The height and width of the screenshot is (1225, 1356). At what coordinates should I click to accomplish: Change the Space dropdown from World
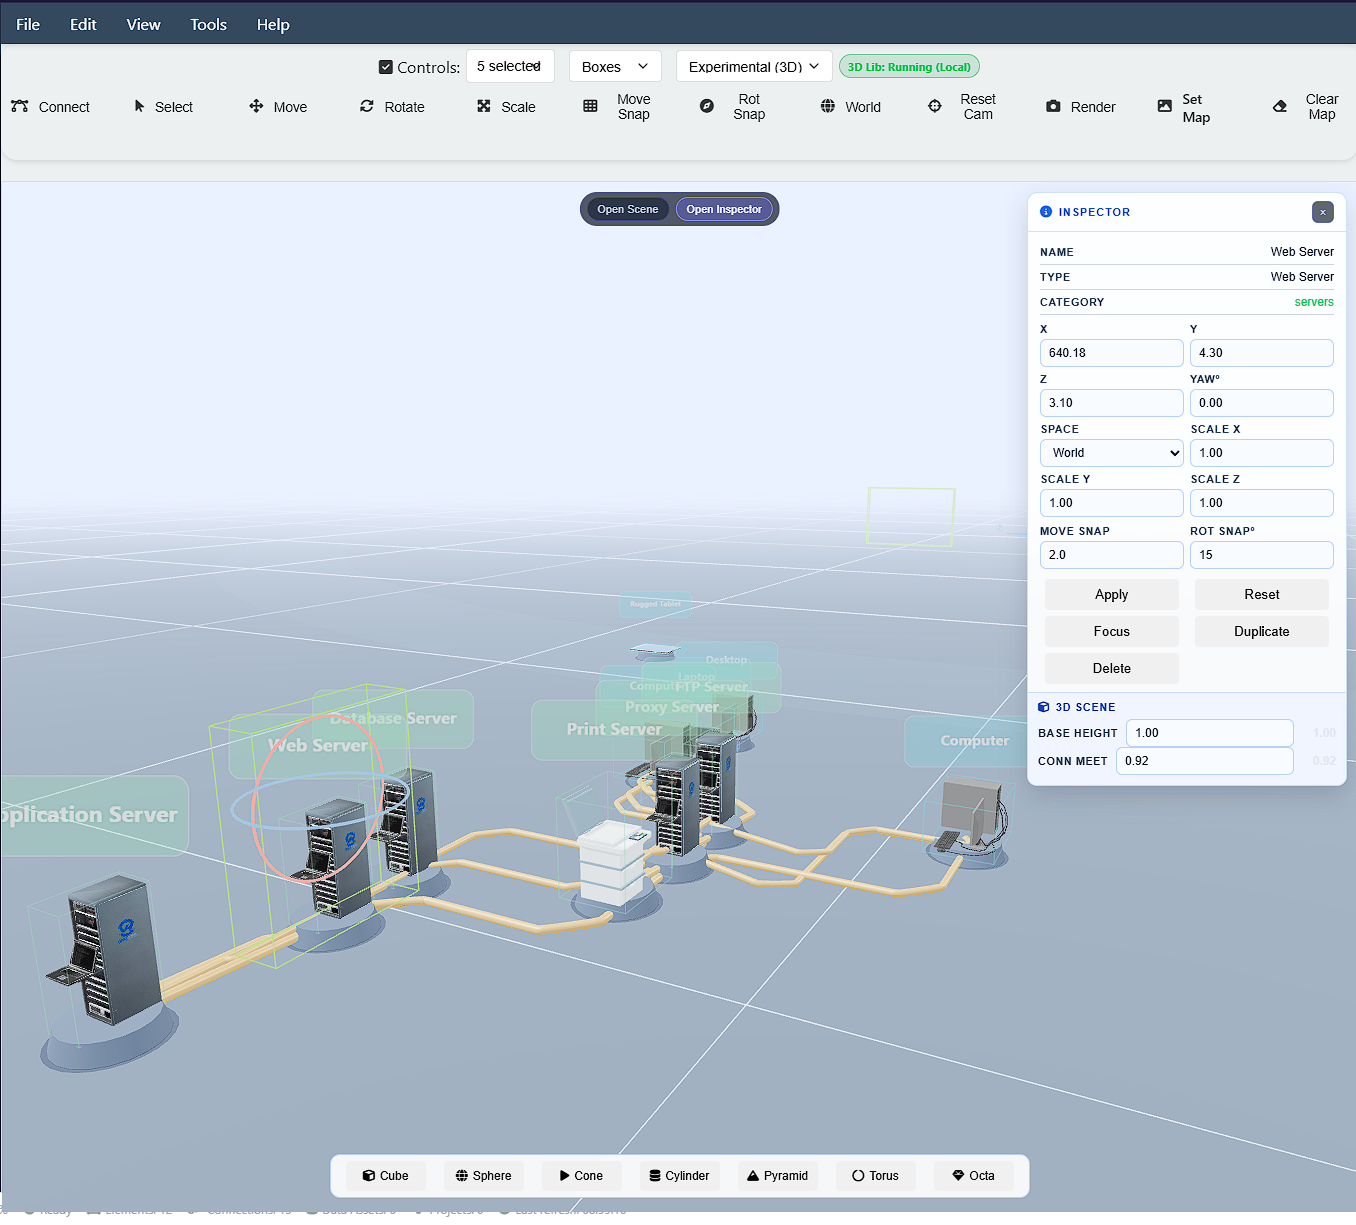(1111, 452)
